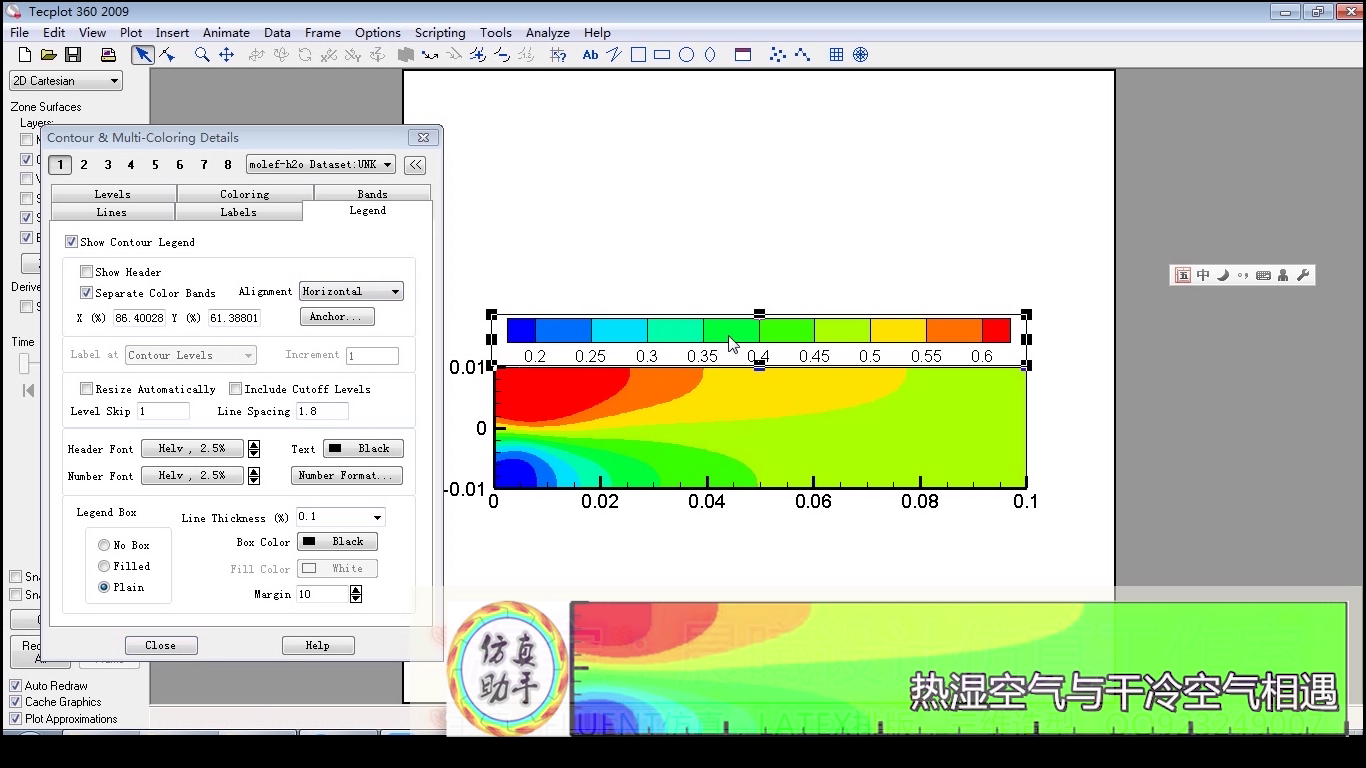Open the Alignment Horizontal dropdown
The width and height of the screenshot is (1366, 768).
click(351, 292)
